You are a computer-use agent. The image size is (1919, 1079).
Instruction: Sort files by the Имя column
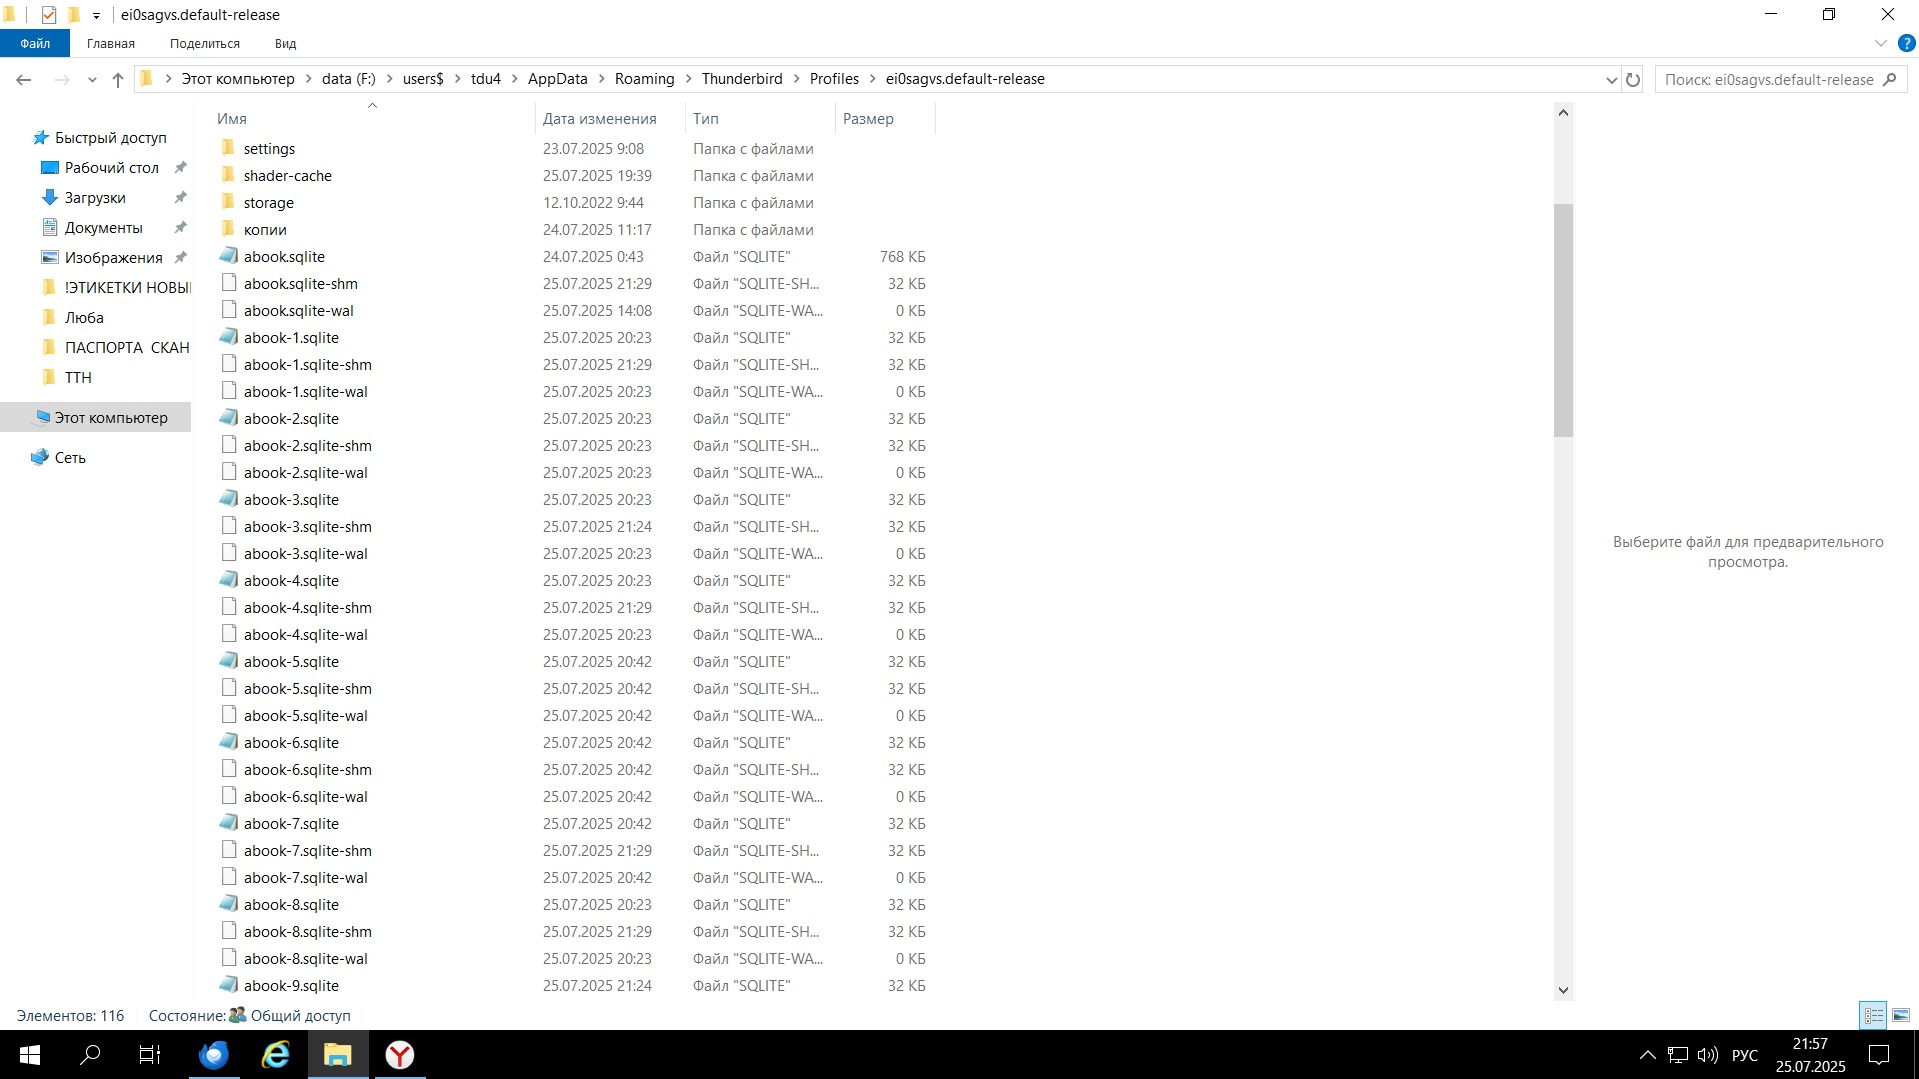372,118
